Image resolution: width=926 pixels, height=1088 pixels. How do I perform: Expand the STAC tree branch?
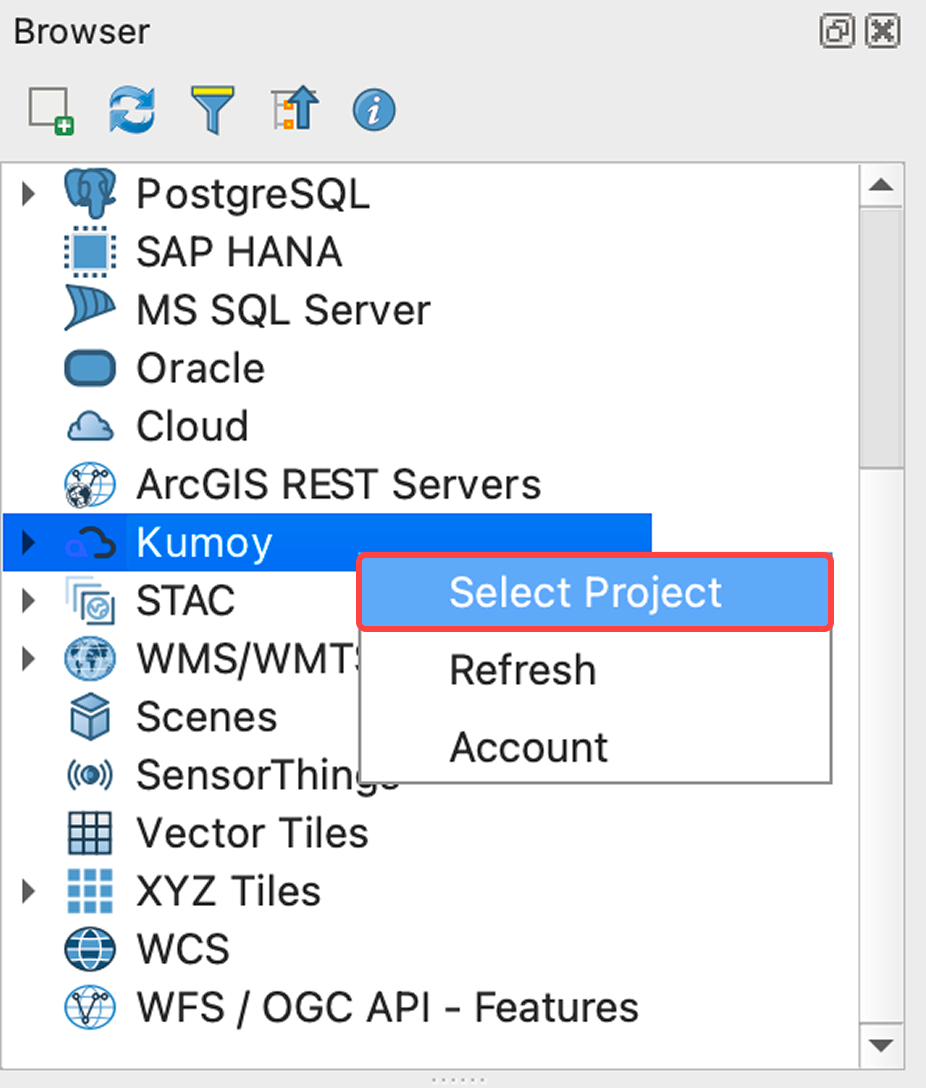(x=27, y=600)
